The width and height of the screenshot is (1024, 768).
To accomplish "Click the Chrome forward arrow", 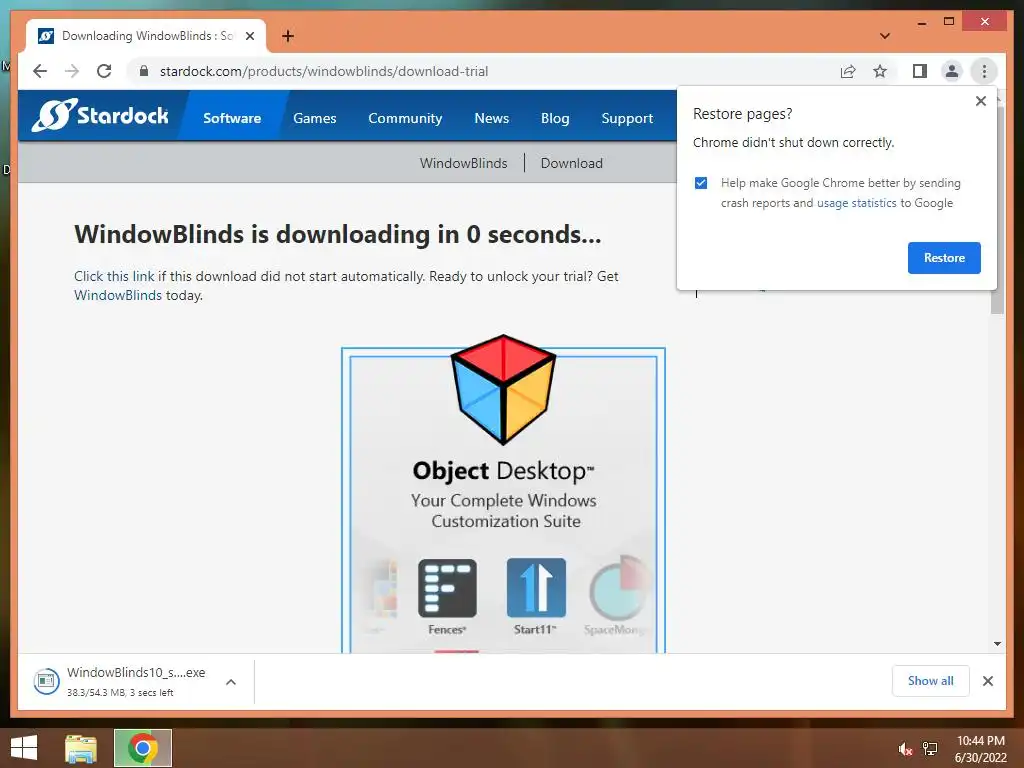I will 72,71.
